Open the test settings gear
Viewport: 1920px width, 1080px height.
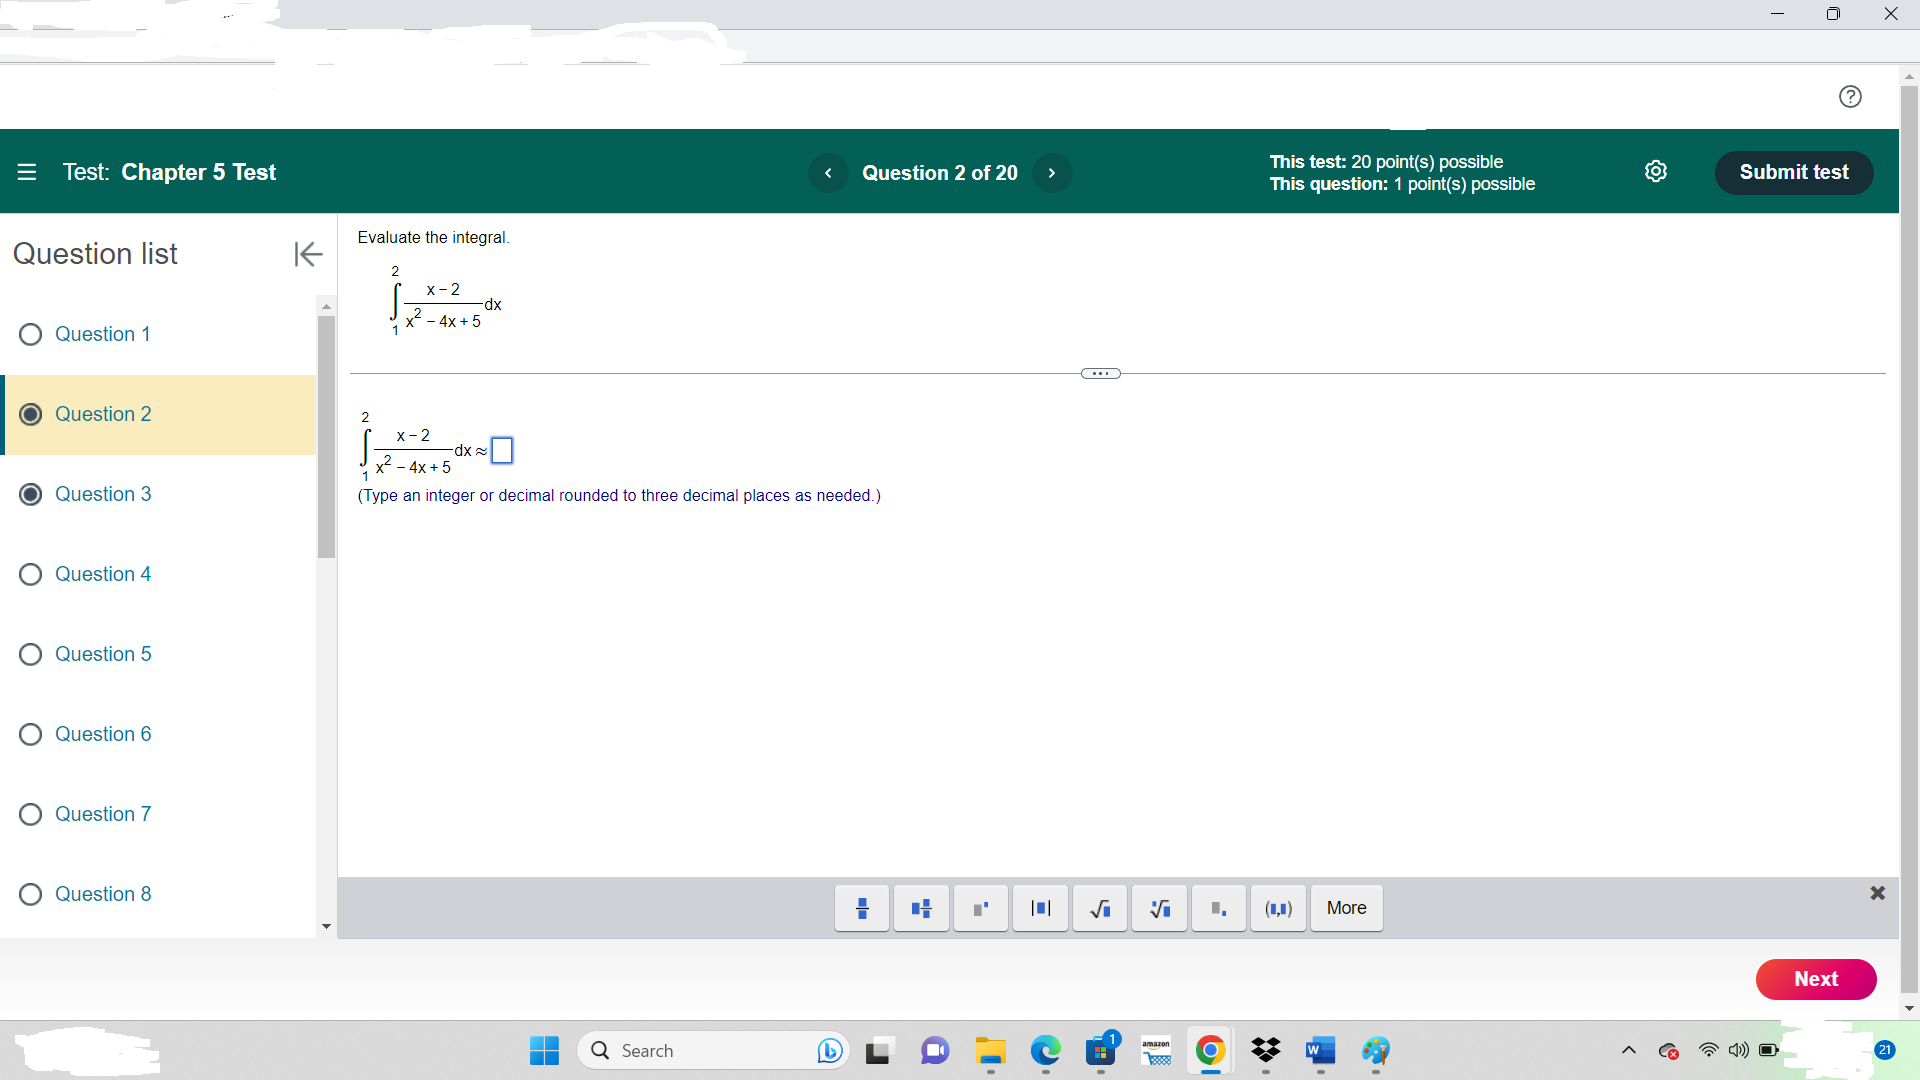[1657, 171]
